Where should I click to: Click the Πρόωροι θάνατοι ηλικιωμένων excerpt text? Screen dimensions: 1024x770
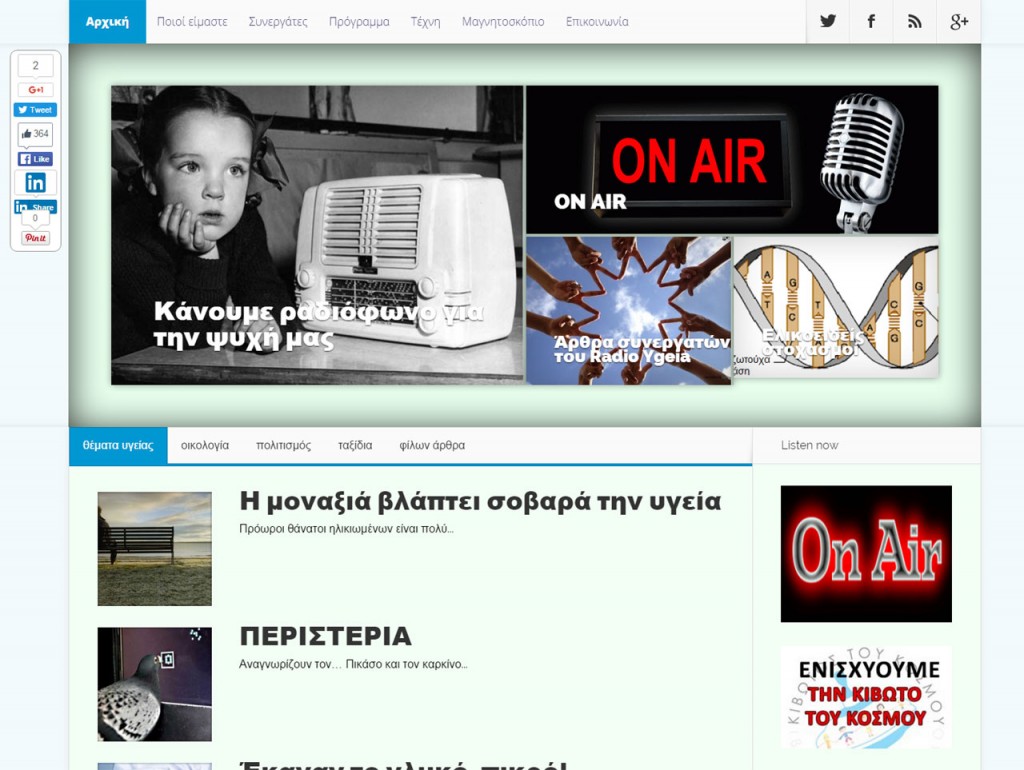pyautogui.click(x=346, y=529)
